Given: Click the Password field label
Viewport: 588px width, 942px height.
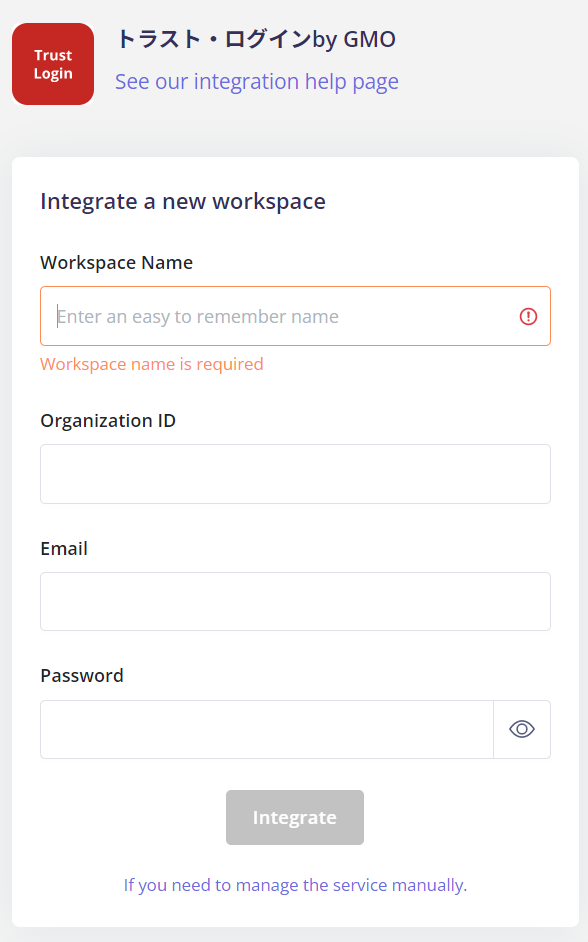Looking at the screenshot, I should [x=82, y=676].
